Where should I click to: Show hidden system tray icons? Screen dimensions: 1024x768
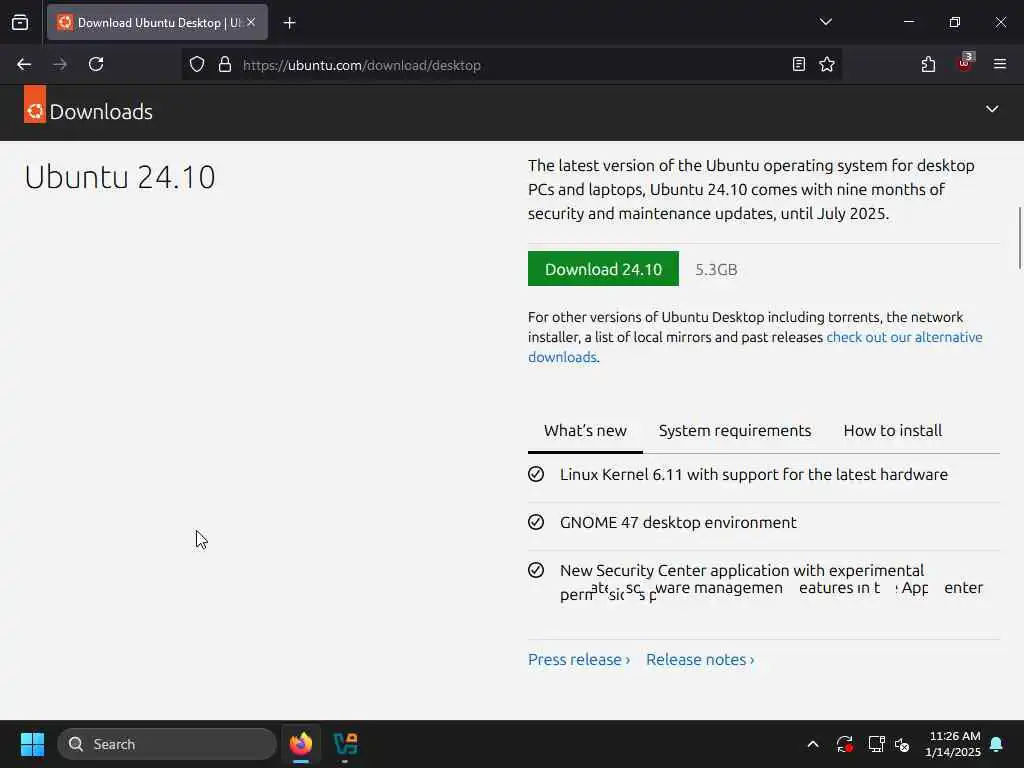pos(813,744)
